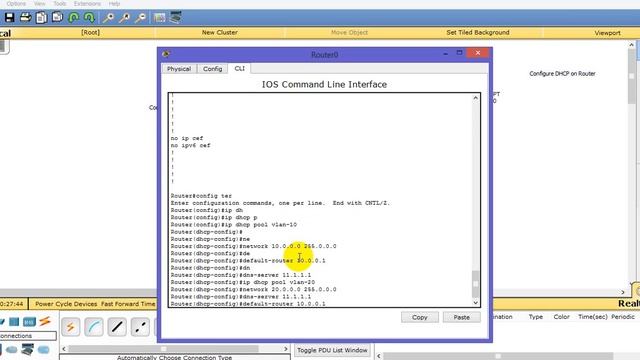Click the 'Router#config ter' line

[201, 196]
